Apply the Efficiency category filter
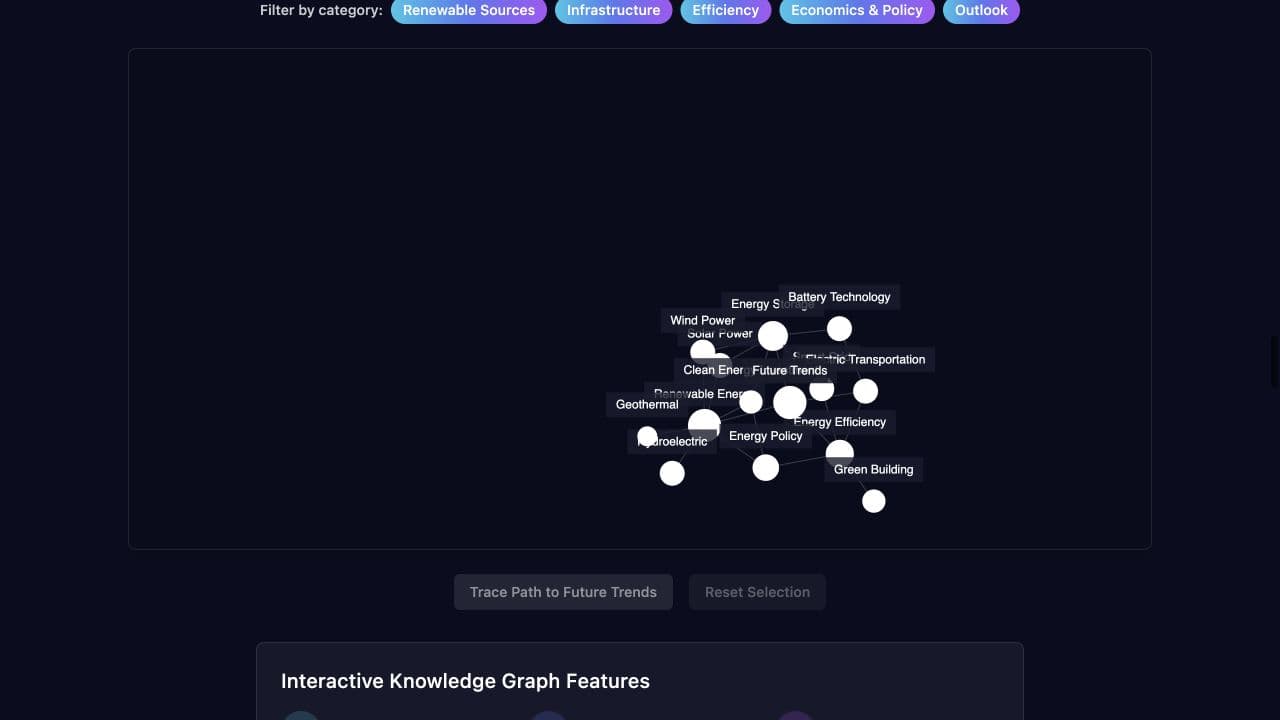 point(725,10)
